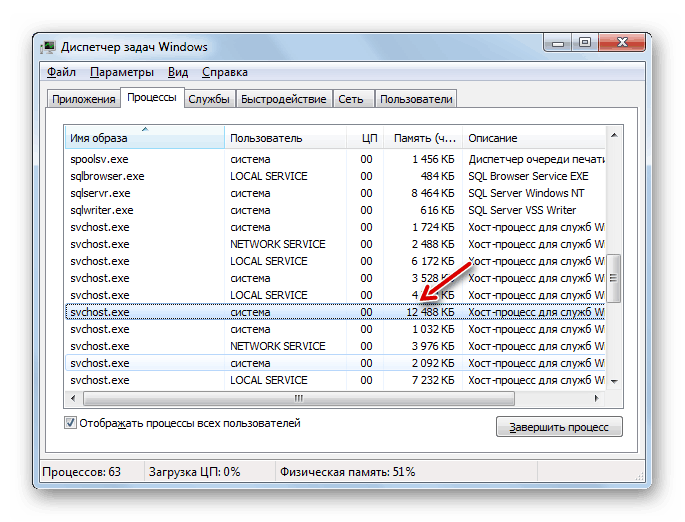Click the Task Manager title bar icon
Image resolution: width=685 pixels, height=522 pixels.
(48, 47)
